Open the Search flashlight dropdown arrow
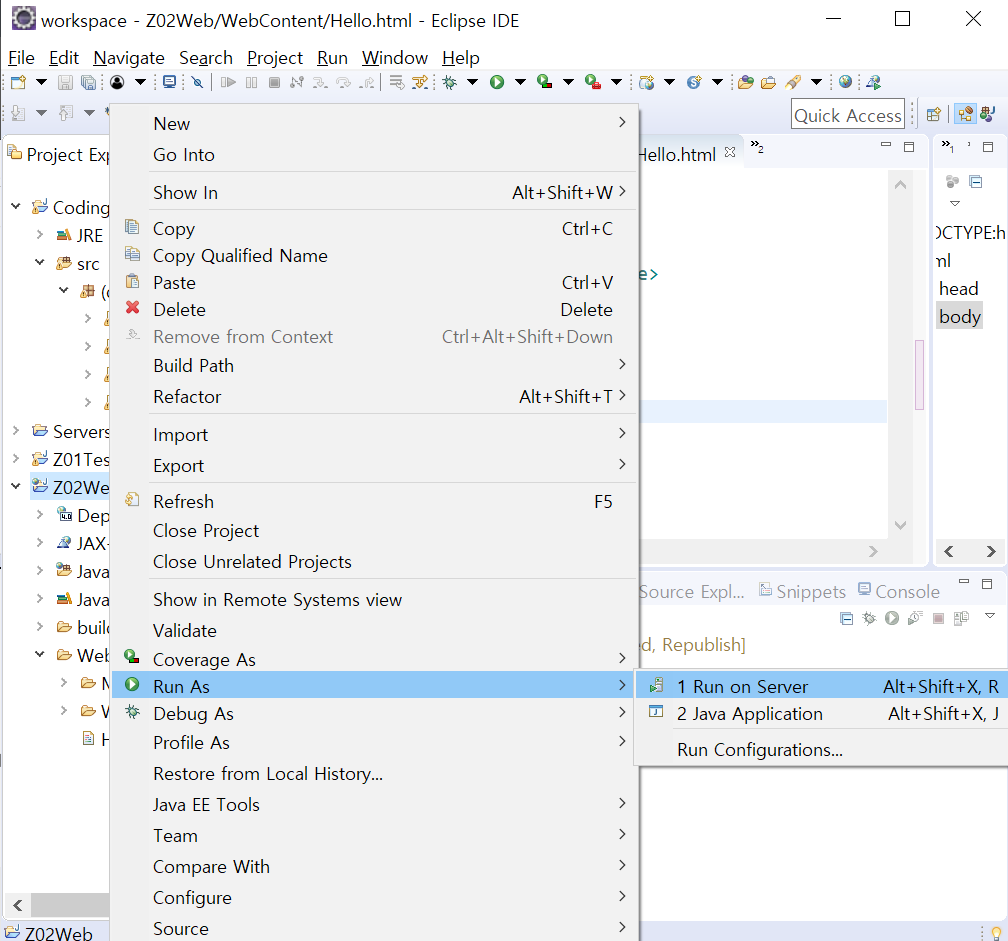Screen dimensions: 1008x941 tap(816, 82)
